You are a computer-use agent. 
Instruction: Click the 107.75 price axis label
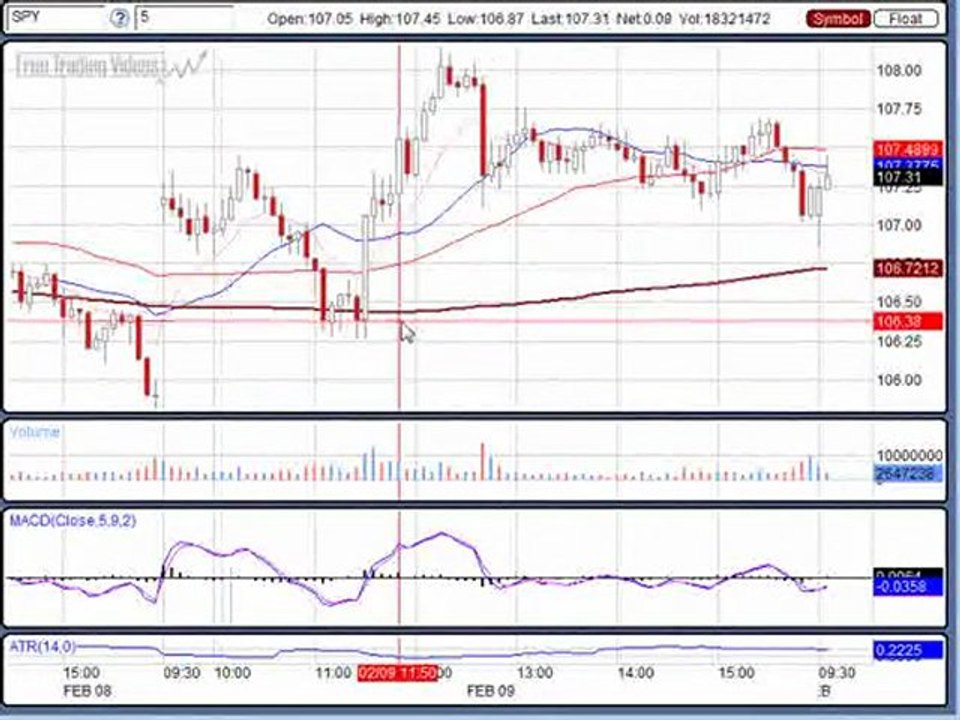[899, 110]
